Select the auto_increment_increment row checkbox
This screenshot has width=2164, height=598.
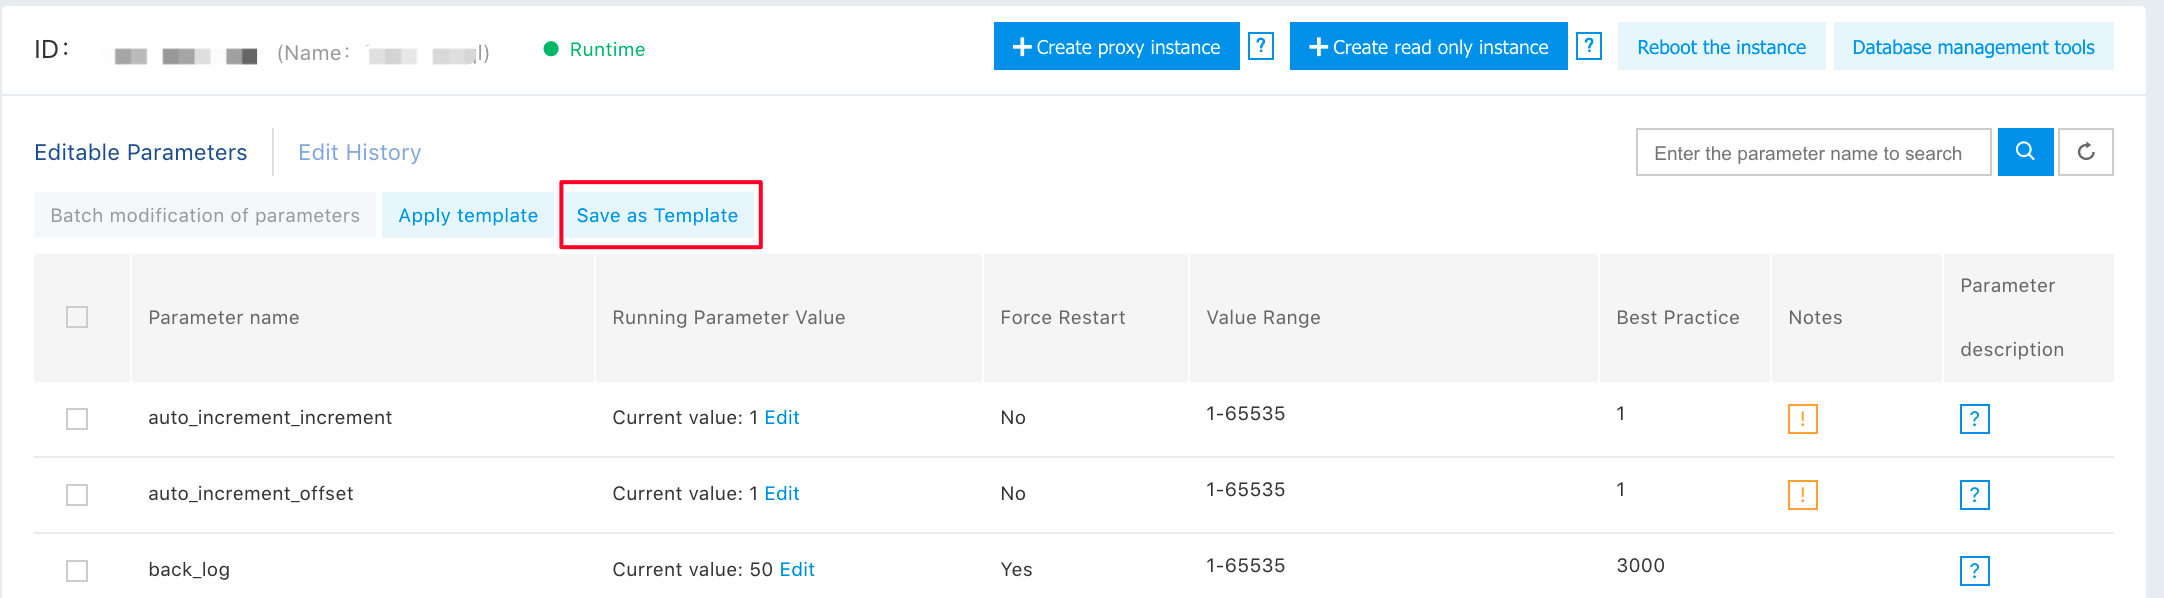click(77, 419)
